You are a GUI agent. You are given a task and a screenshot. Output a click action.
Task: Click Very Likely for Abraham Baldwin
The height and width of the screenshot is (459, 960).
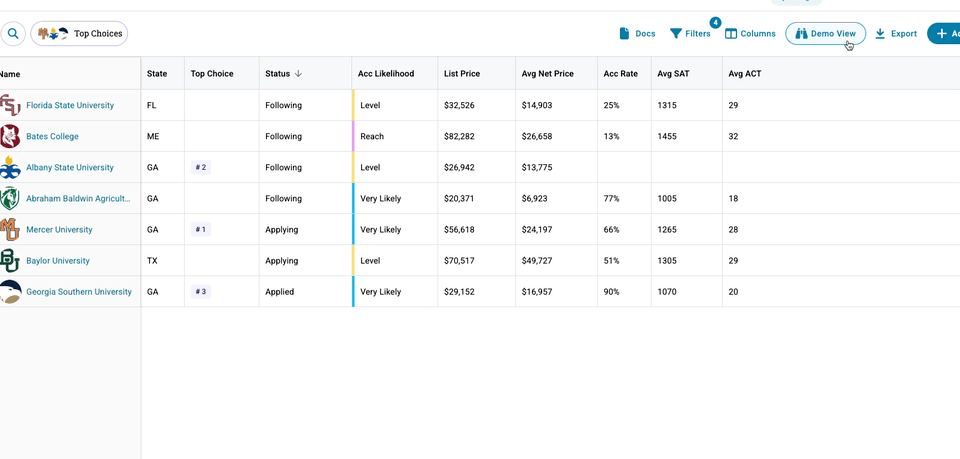tap(381, 198)
